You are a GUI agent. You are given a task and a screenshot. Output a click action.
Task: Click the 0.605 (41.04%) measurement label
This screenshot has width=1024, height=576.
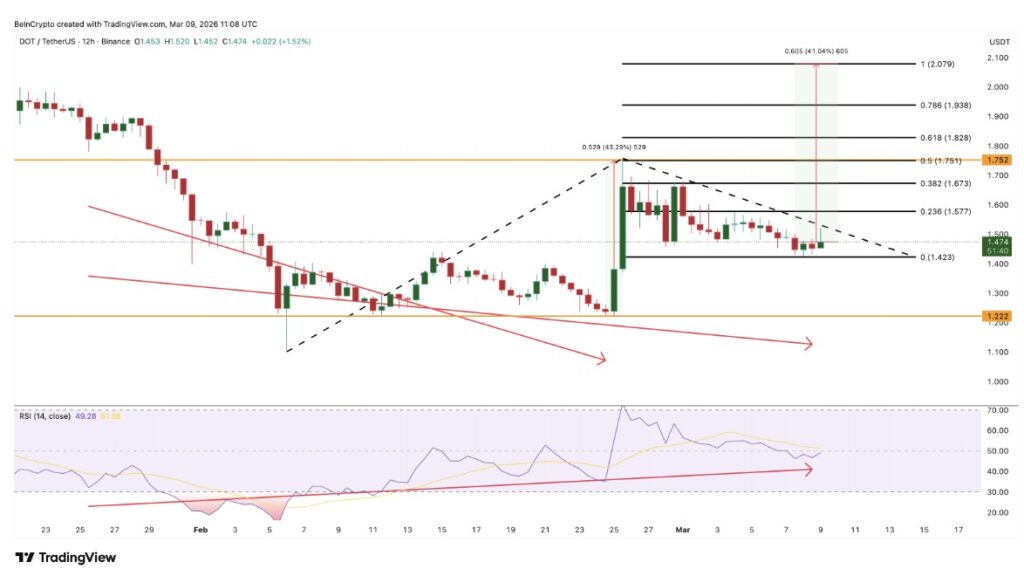coord(817,50)
